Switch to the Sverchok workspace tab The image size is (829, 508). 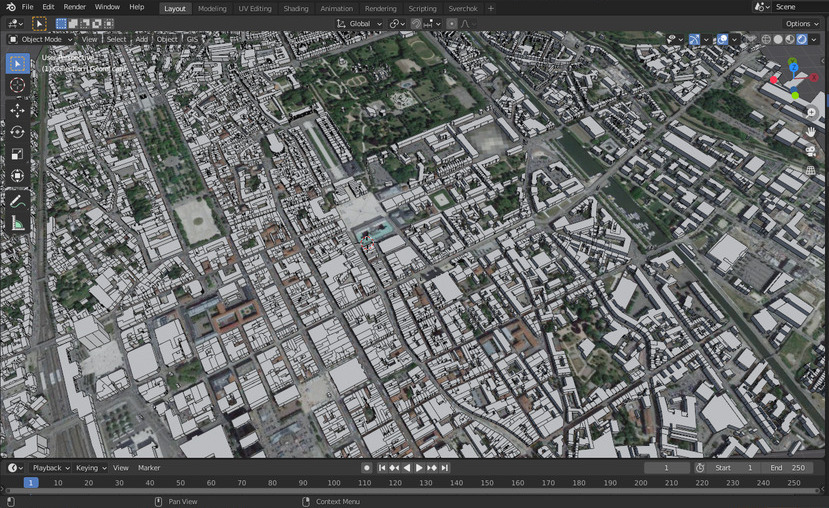coord(463,8)
